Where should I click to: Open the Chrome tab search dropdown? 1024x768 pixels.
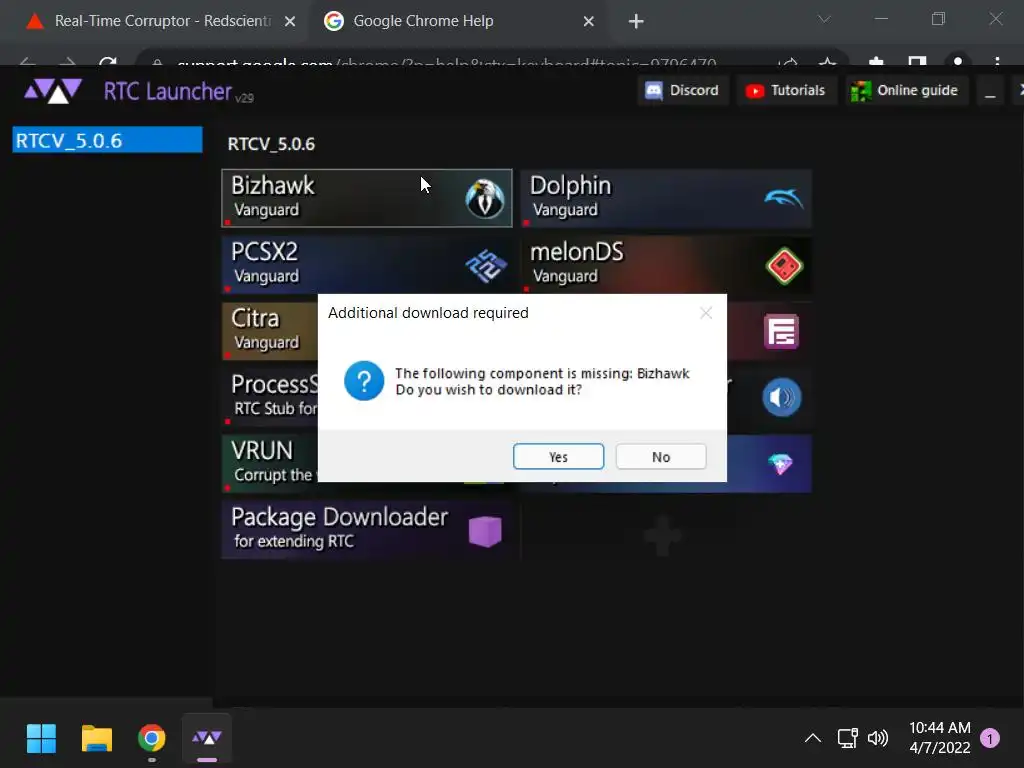(824, 20)
